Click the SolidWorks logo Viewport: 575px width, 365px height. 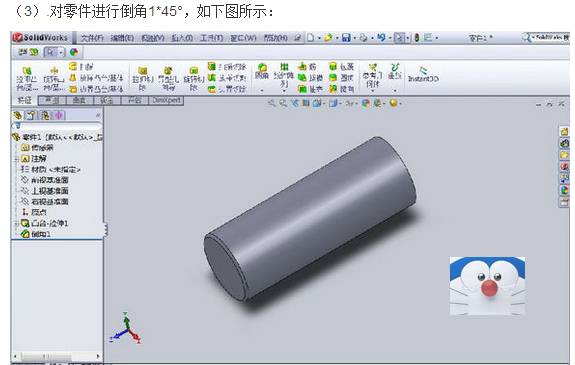40,37
